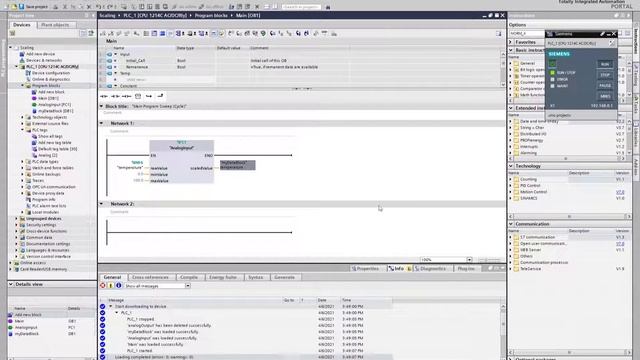Collapse the Program blocks folder in tree
Viewport: 640px width, 360px height.
tap(23, 85)
